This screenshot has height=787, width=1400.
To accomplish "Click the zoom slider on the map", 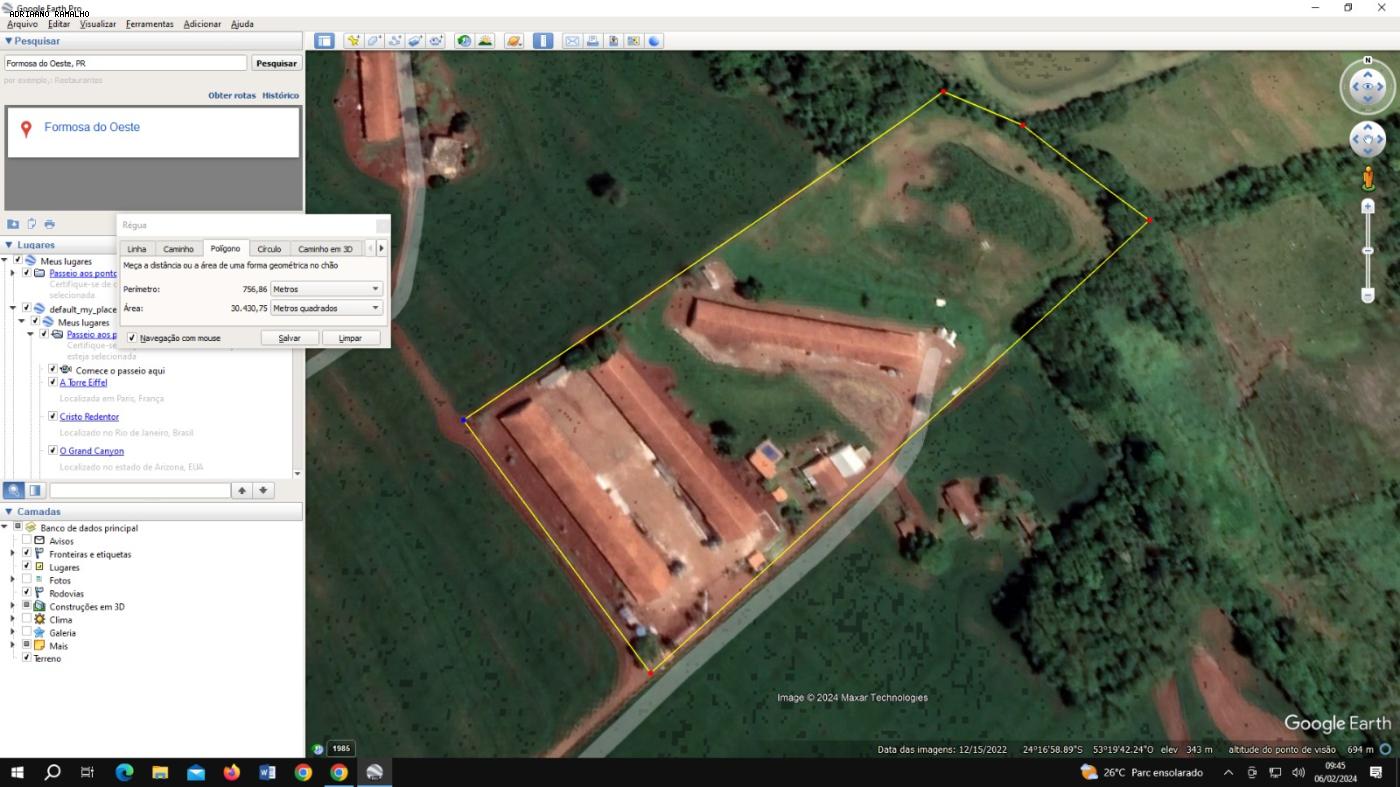I will pyautogui.click(x=1368, y=251).
